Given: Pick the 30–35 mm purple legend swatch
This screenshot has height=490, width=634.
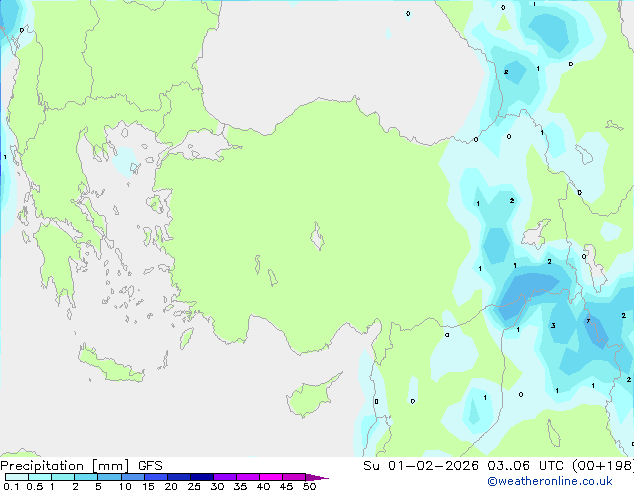Looking at the screenshot, I should pos(225,477).
